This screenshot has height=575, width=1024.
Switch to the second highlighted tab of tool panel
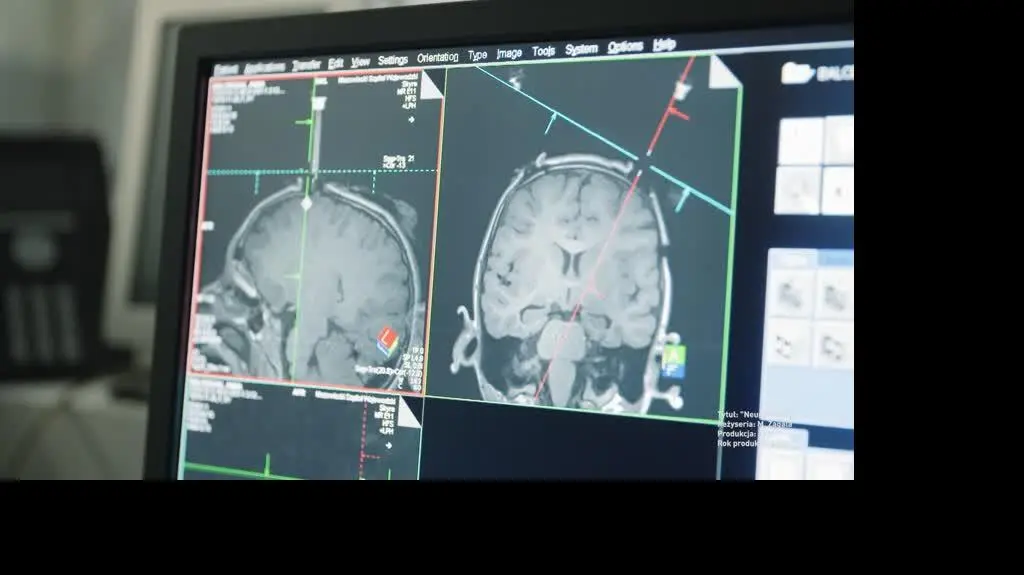tap(836, 257)
